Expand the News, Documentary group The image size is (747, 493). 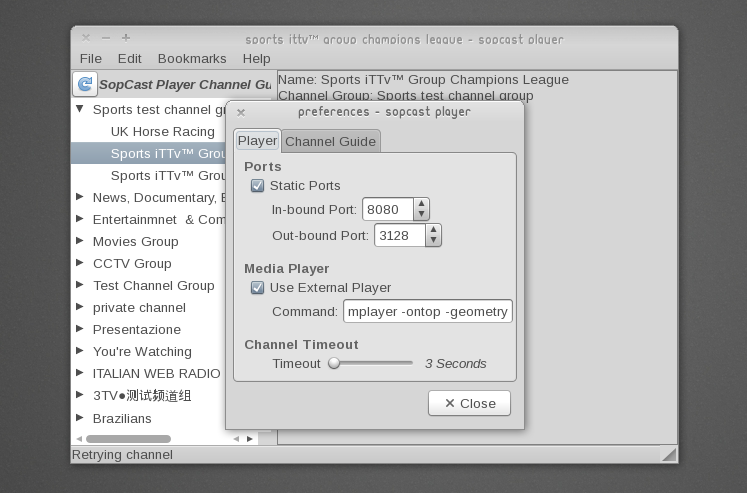(80, 197)
